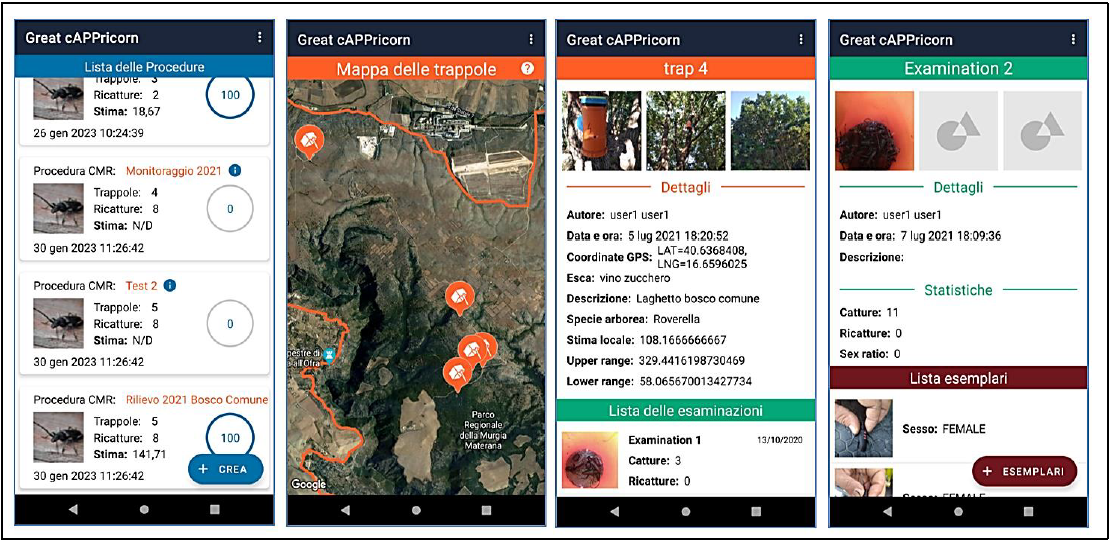Image resolution: width=1109 pixels, height=541 pixels.
Task: Open Rilievo 2021 Bosco Comune procedure
Action: (x=197, y=400)
